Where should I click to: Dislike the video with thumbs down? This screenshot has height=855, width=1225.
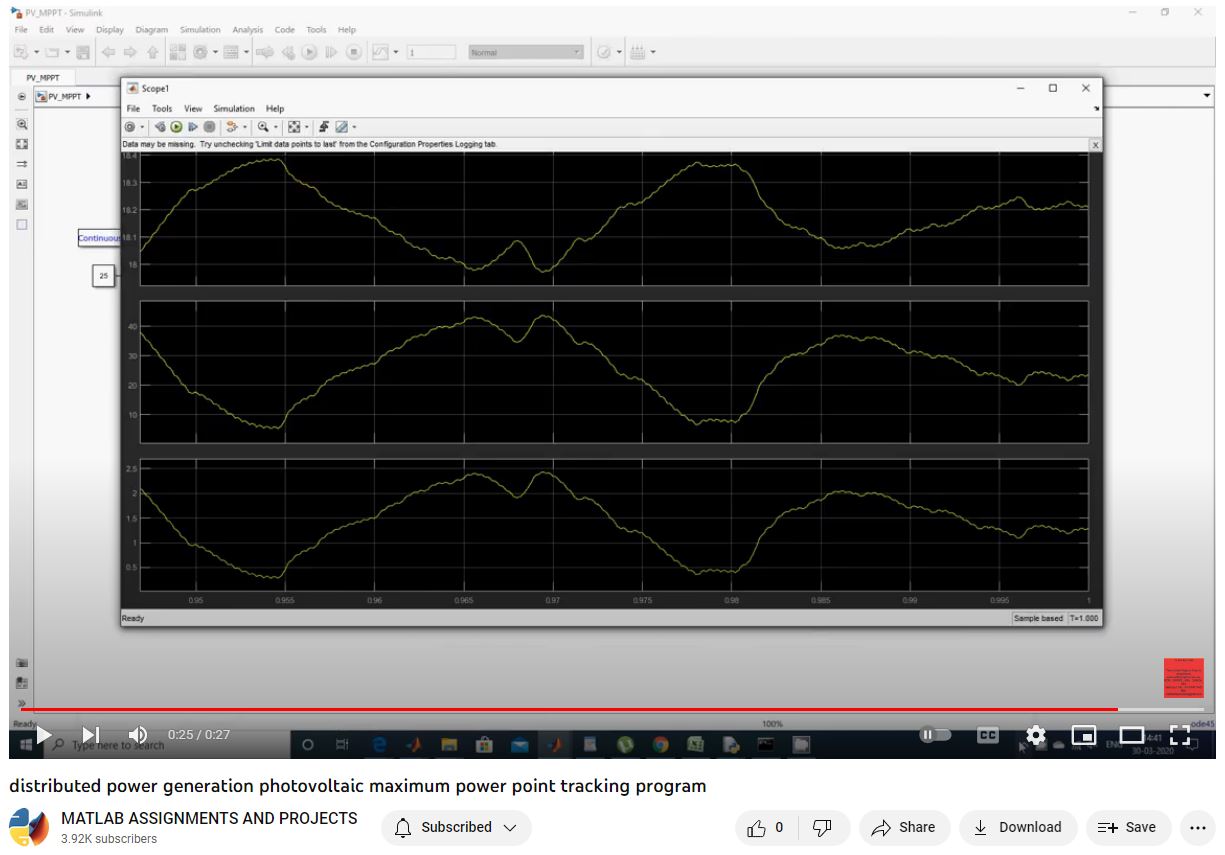pyautogui.click(x=822, y=827)
